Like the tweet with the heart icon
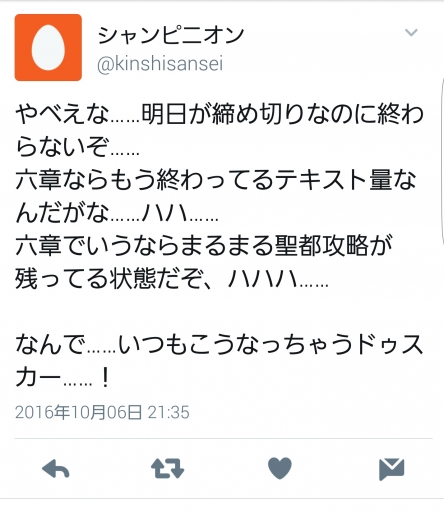The width and height of the screenshot is (444, 511). [280, 468]
